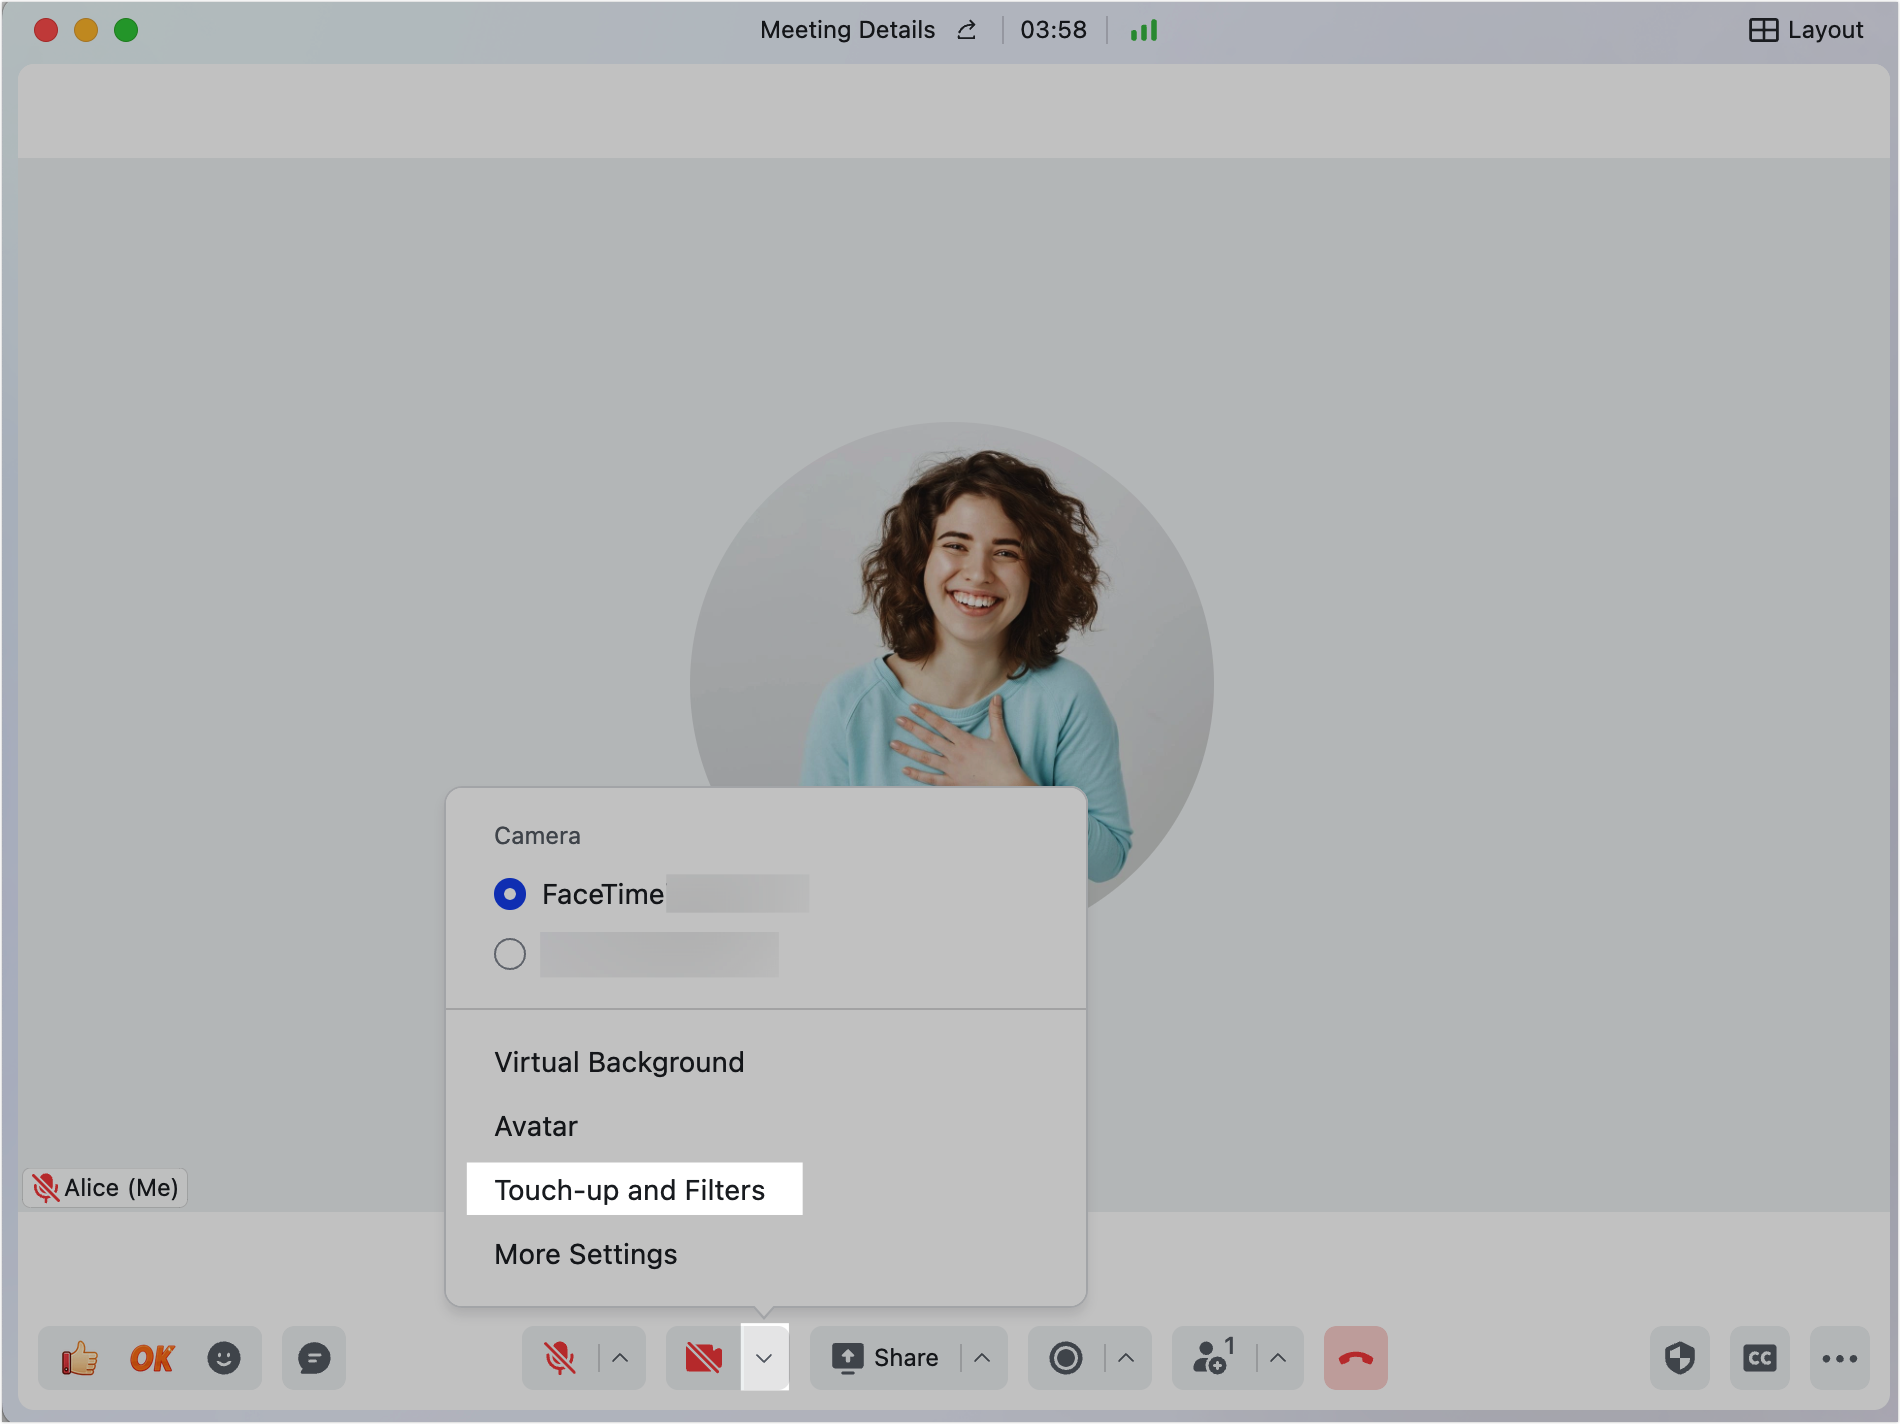Screen dimensions: 1900x1424
Task: Open Virtual Background from camera menu
Action: [619, 1062]
